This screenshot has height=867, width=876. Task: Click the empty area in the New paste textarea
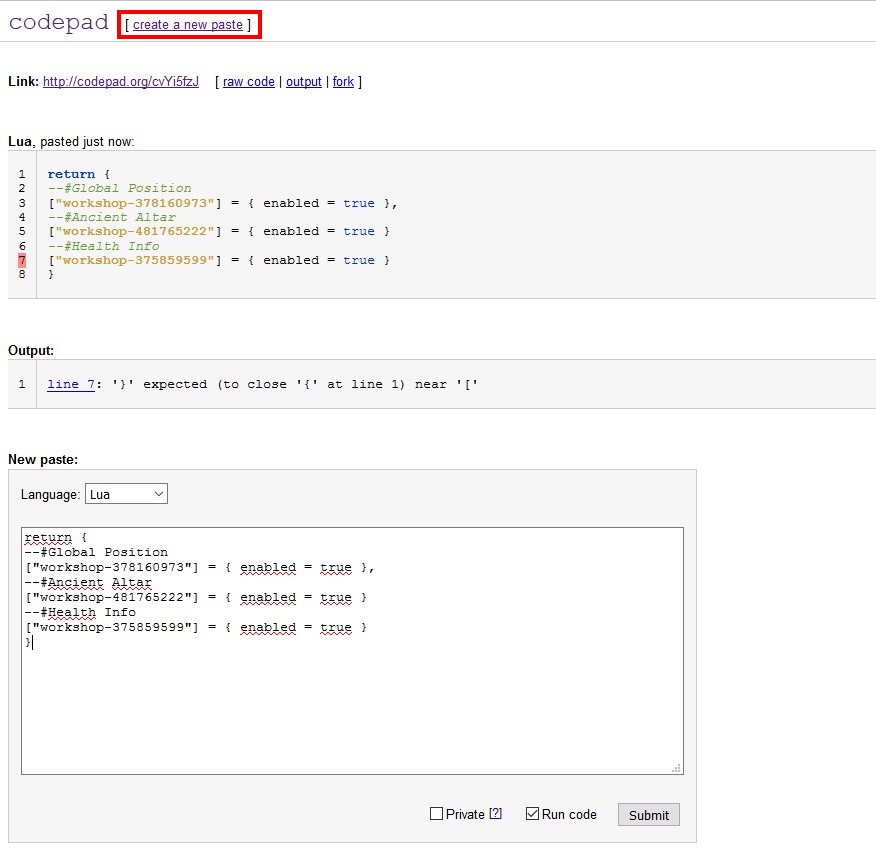click(350, 710)
